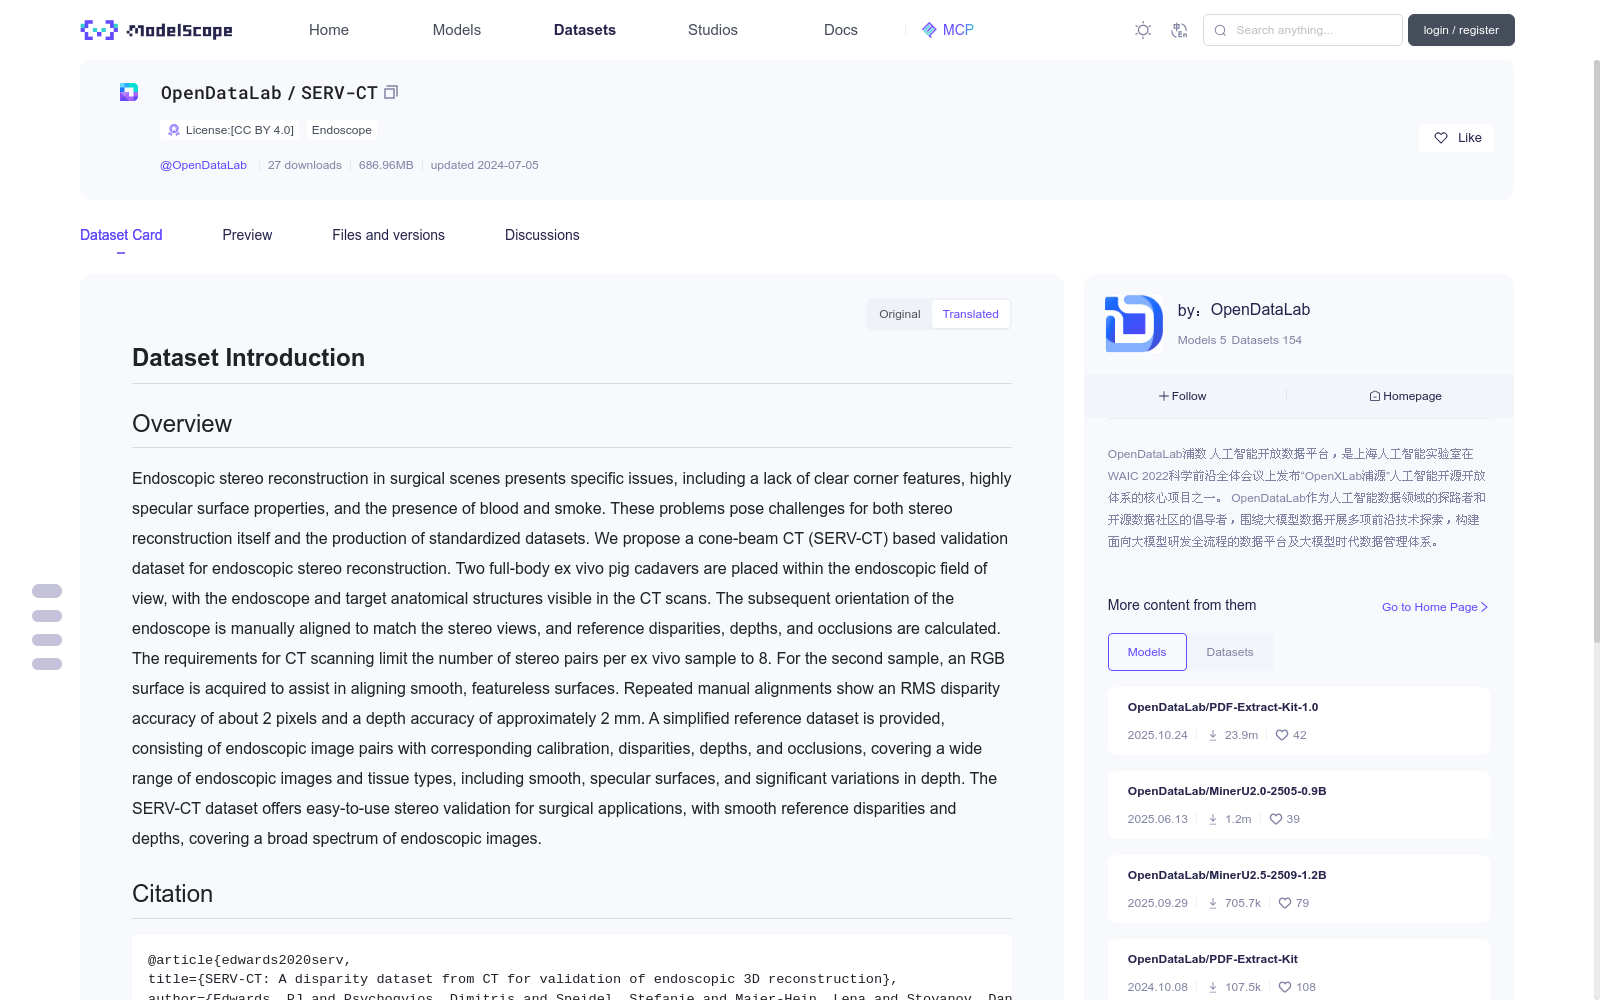Like the SERV-CT dataset

[x=1456, y=138]
